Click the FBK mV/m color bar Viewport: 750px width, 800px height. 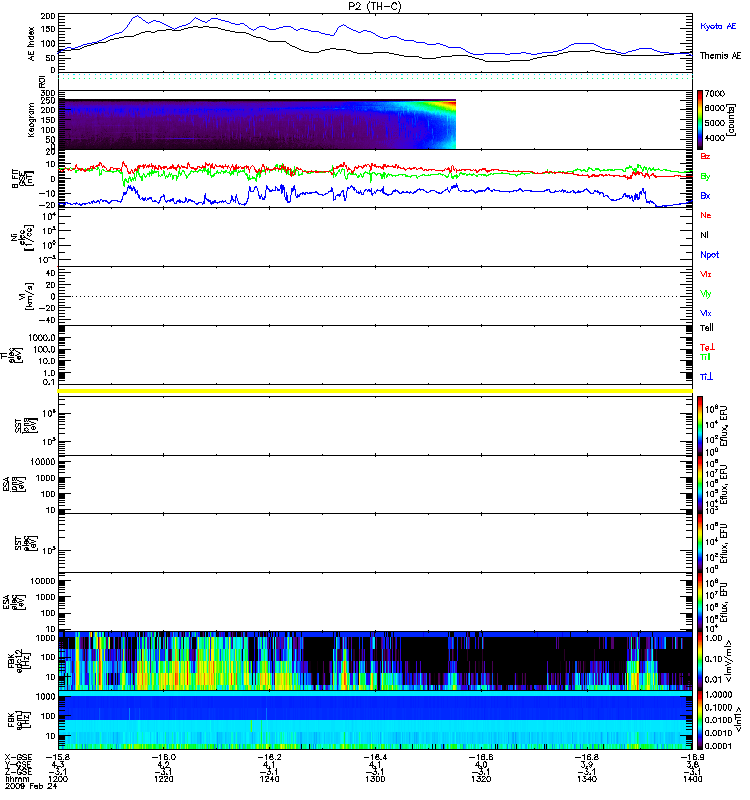coord(700,661)
